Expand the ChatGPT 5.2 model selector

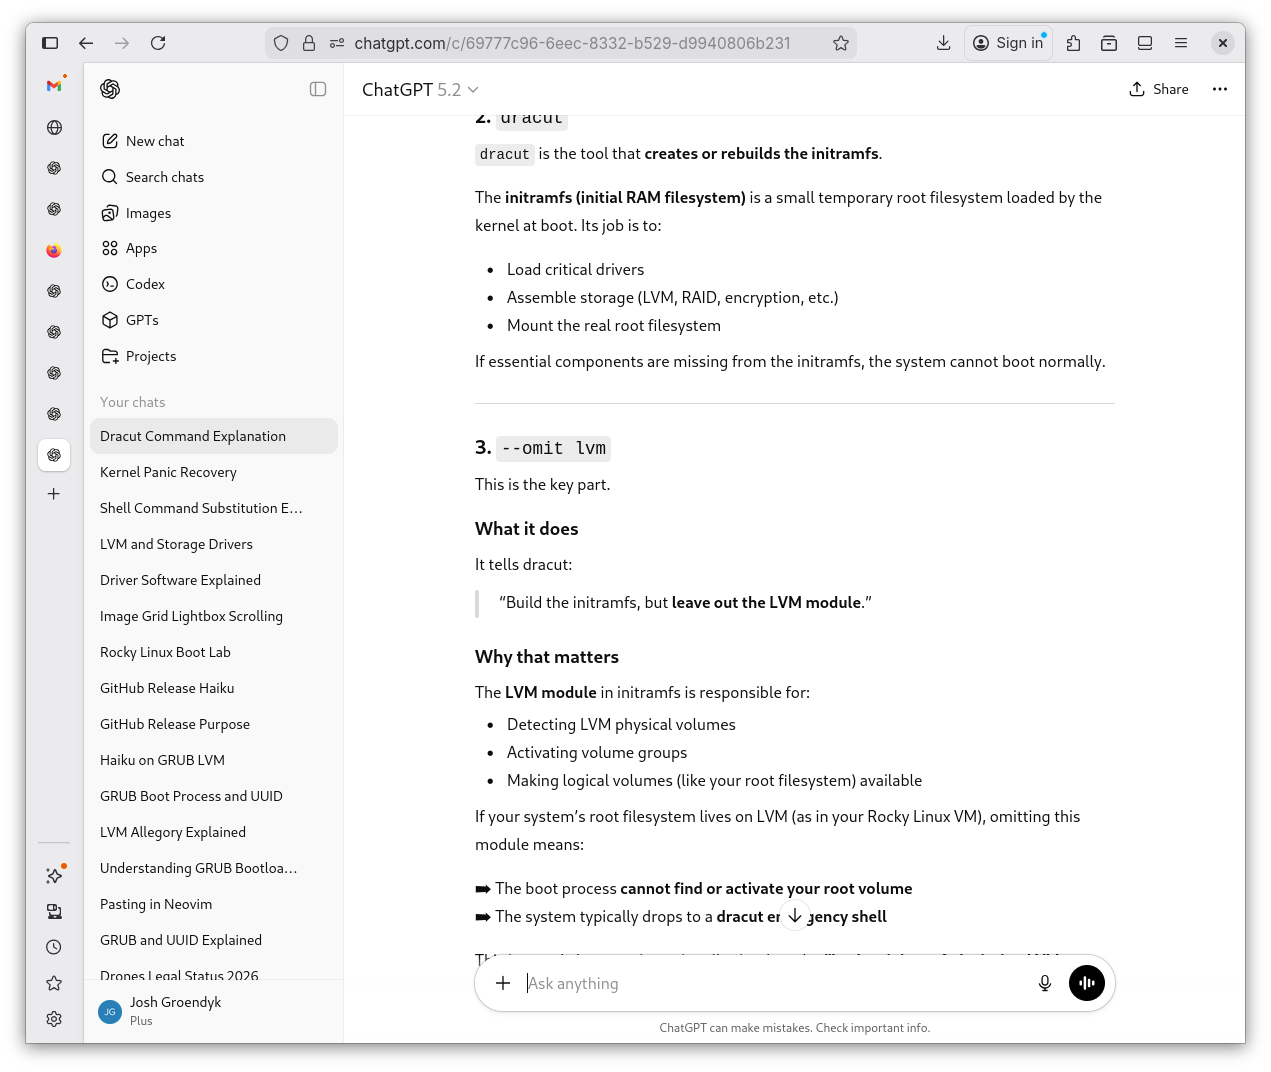pyautogui.click(x=420, y=90)
